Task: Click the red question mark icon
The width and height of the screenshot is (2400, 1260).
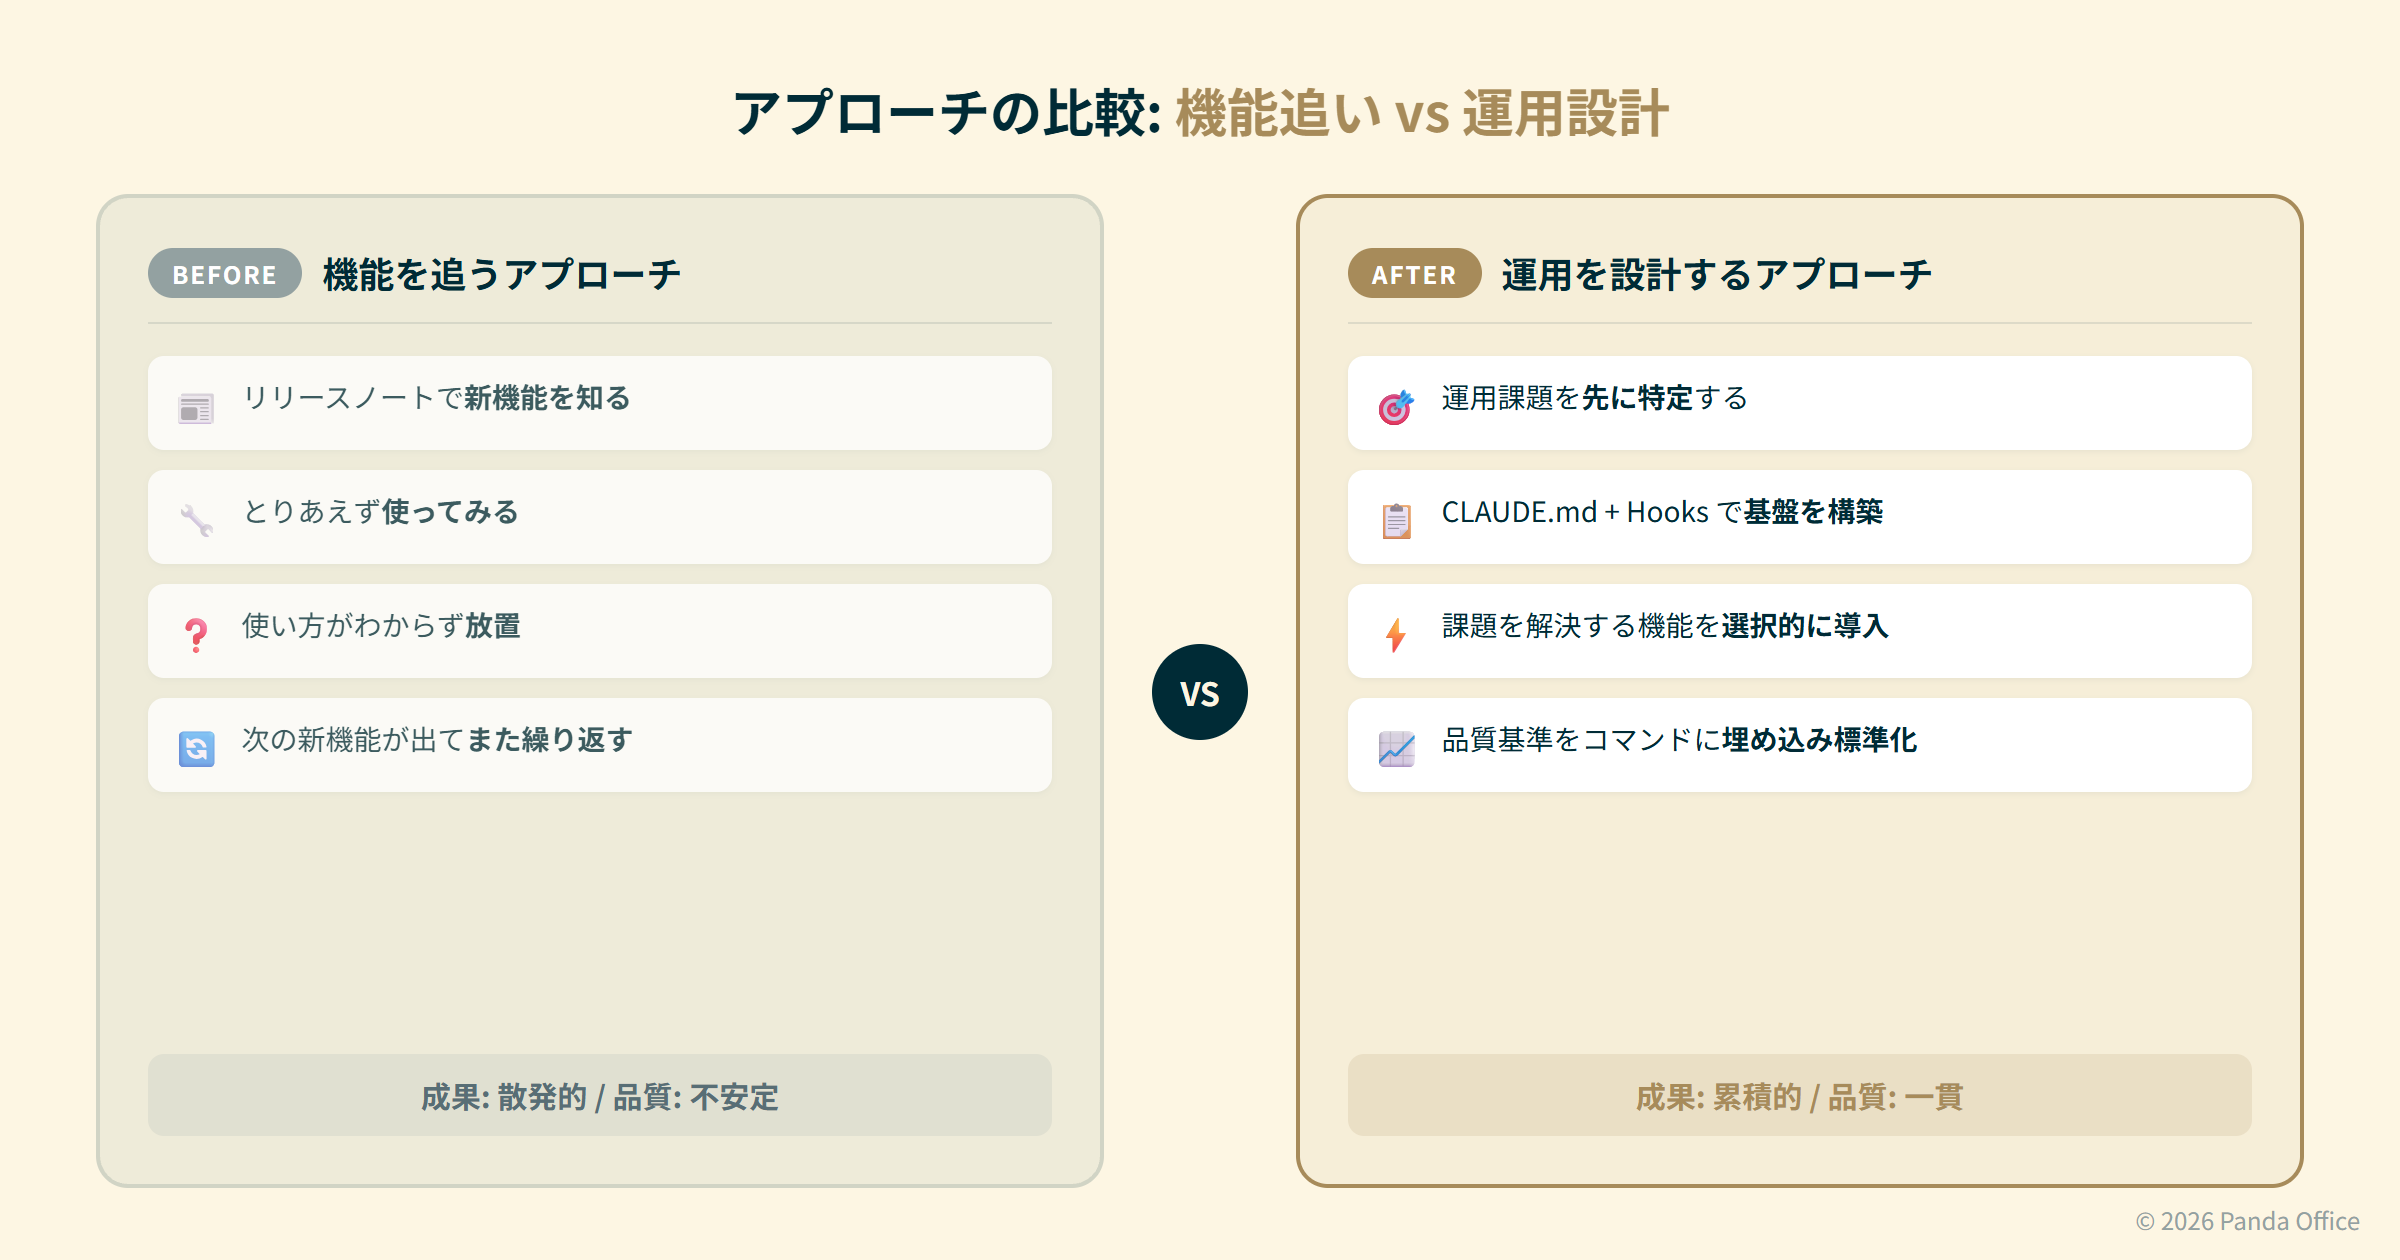Action: click(x=196, y=635)
